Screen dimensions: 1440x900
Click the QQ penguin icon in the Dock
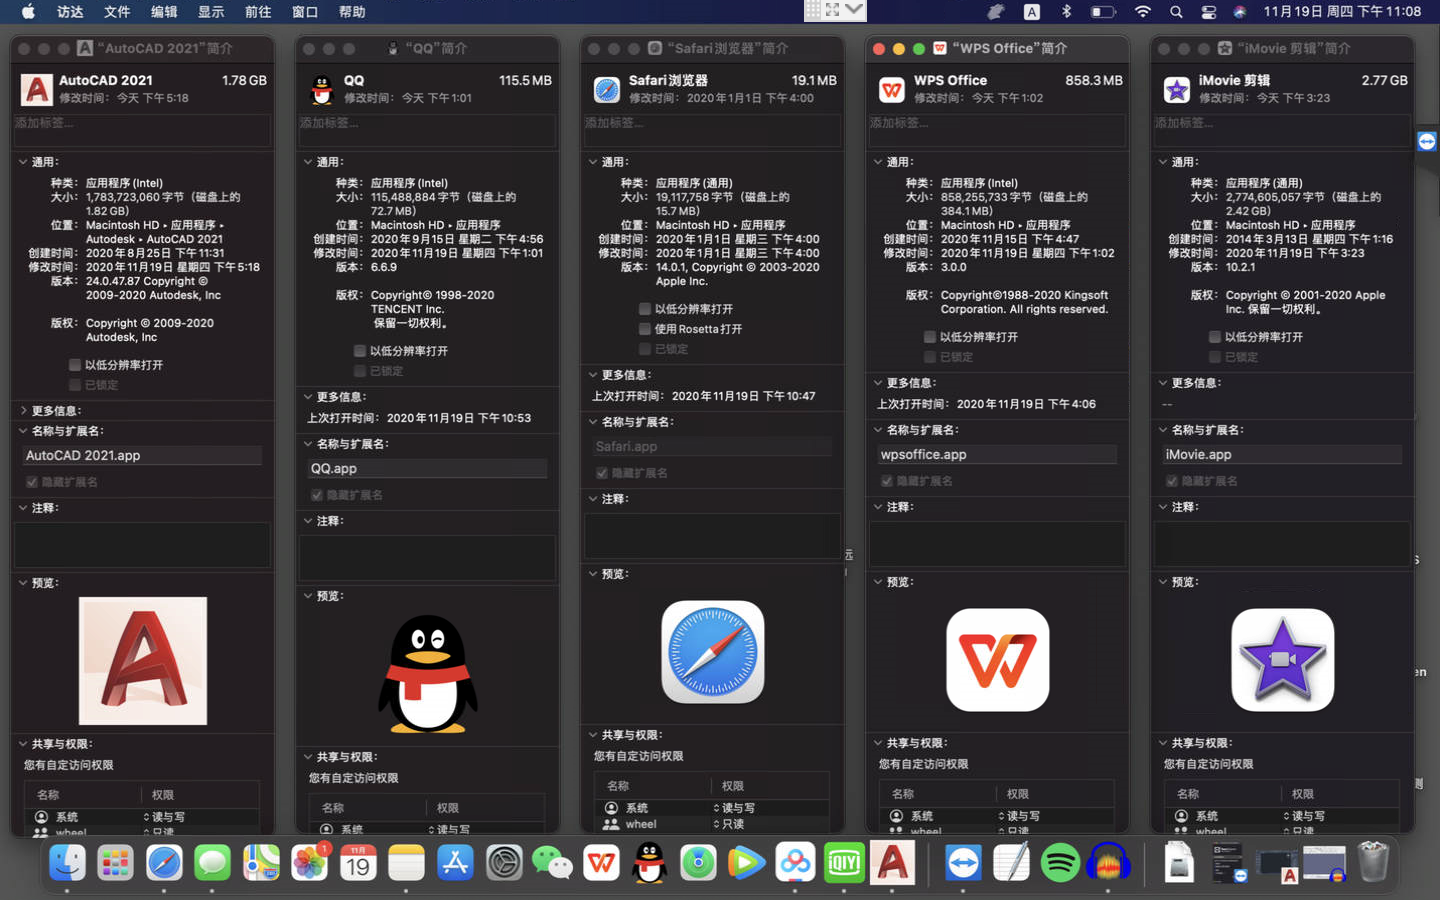[650, 862]
